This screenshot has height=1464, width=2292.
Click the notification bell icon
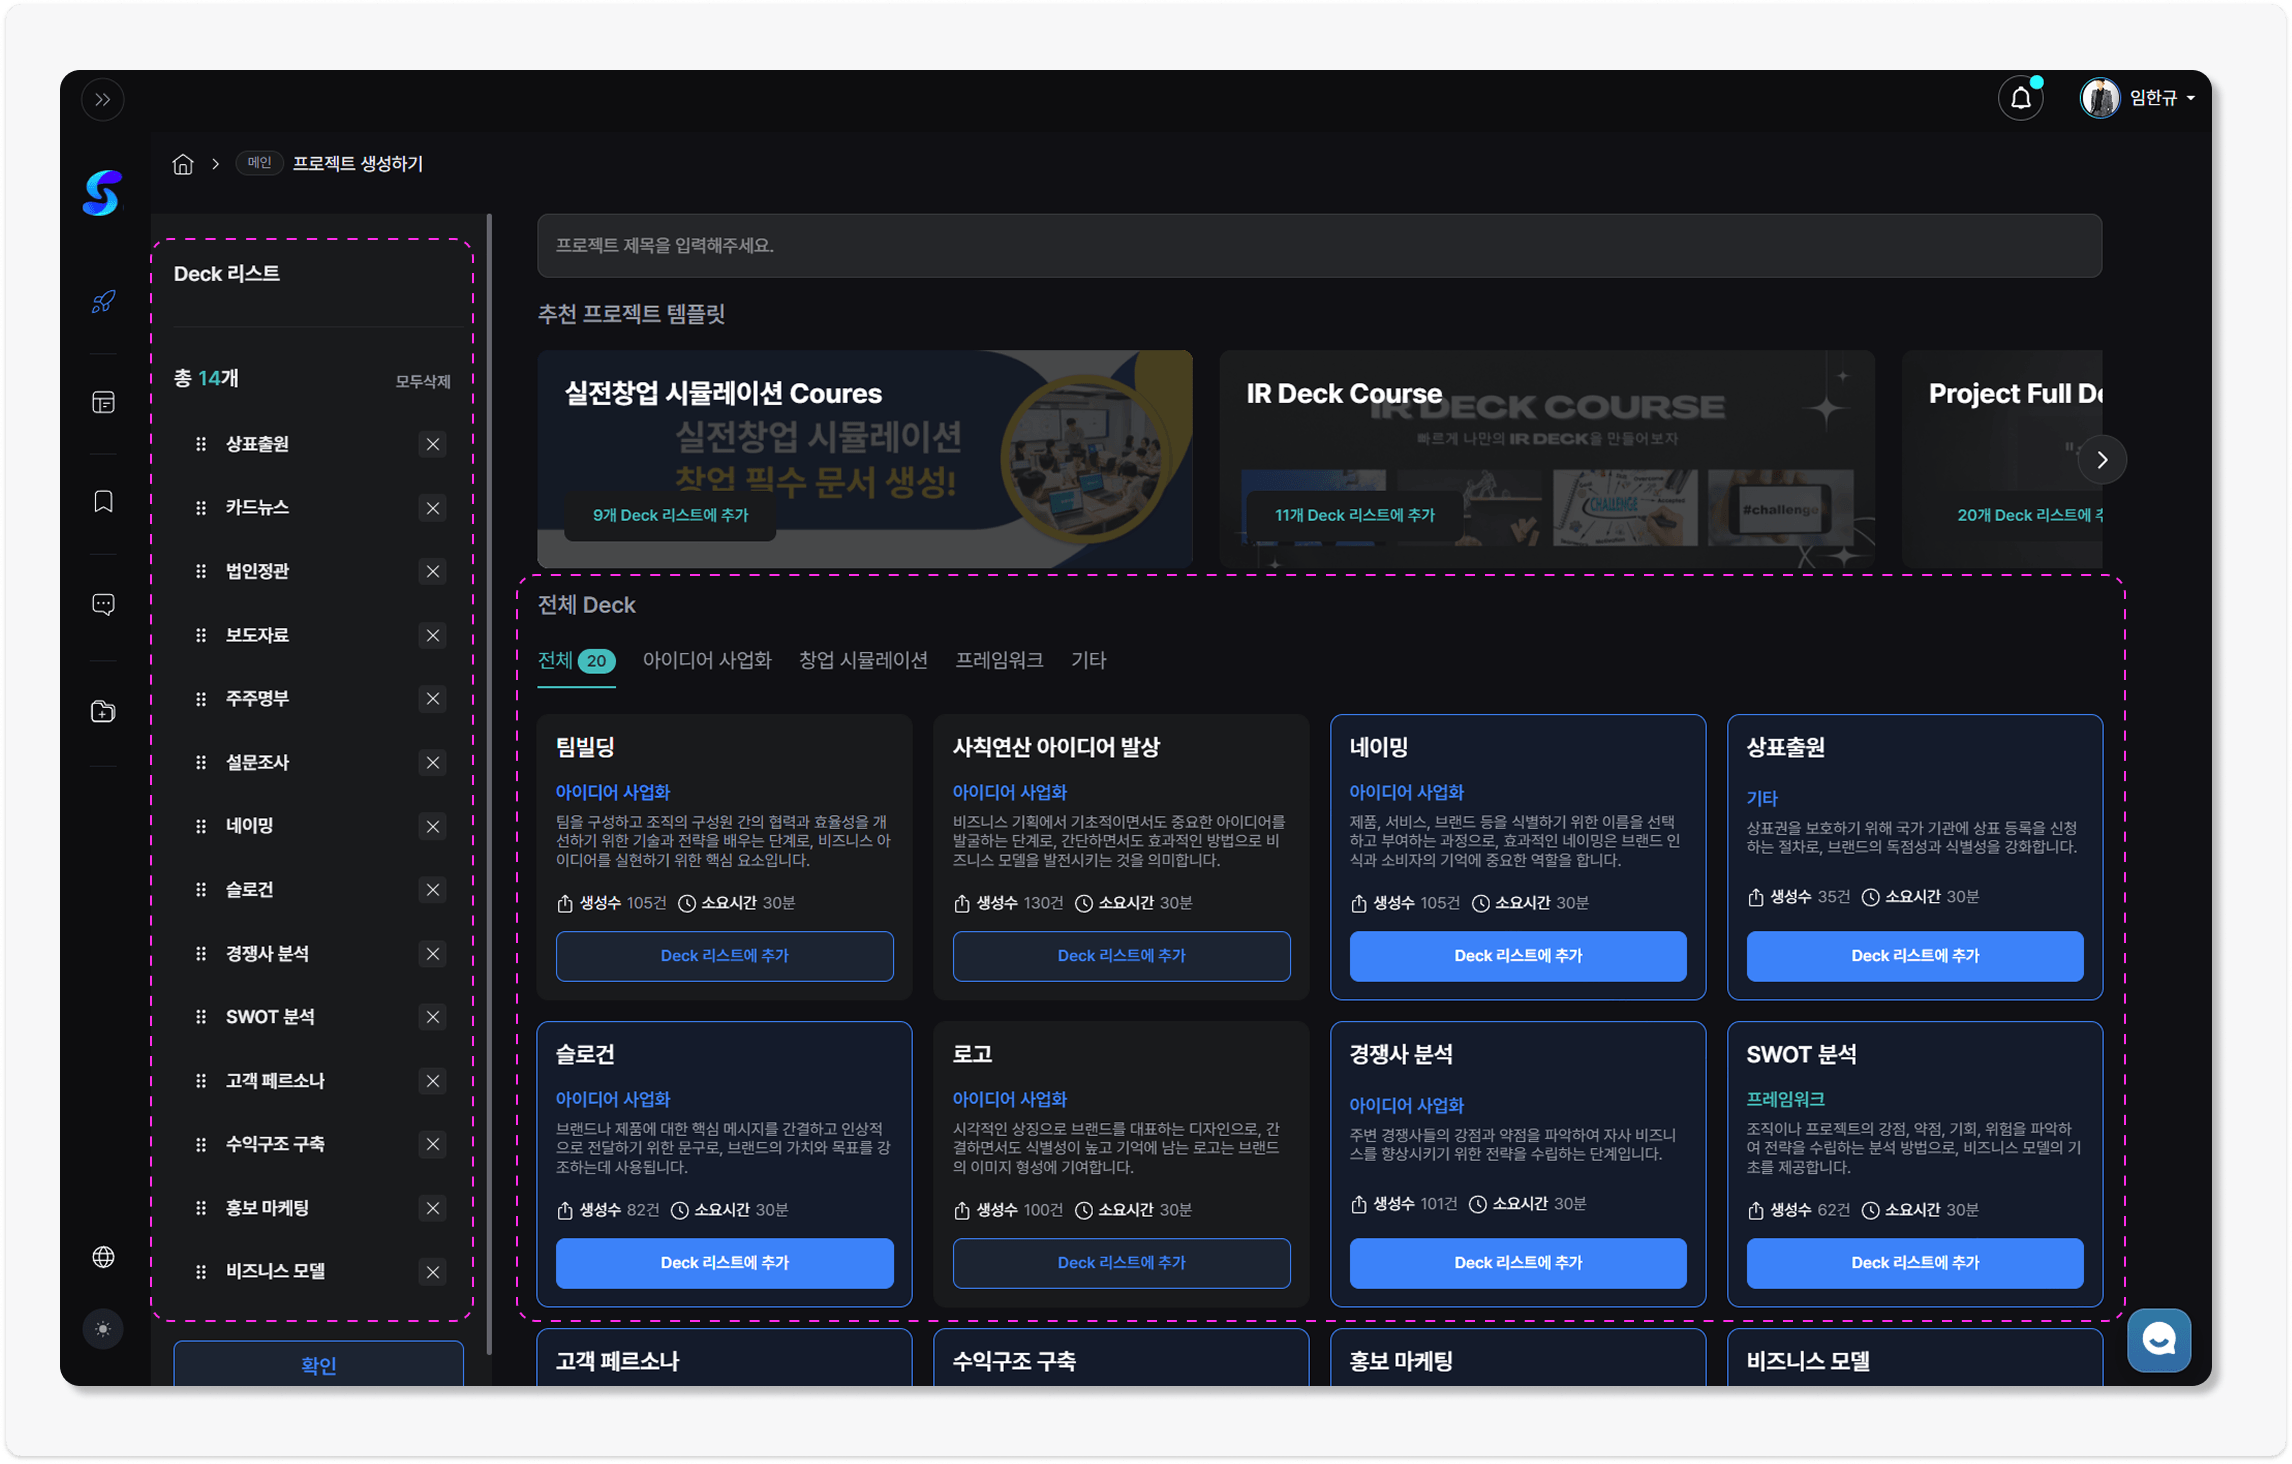click(2021, 98)
